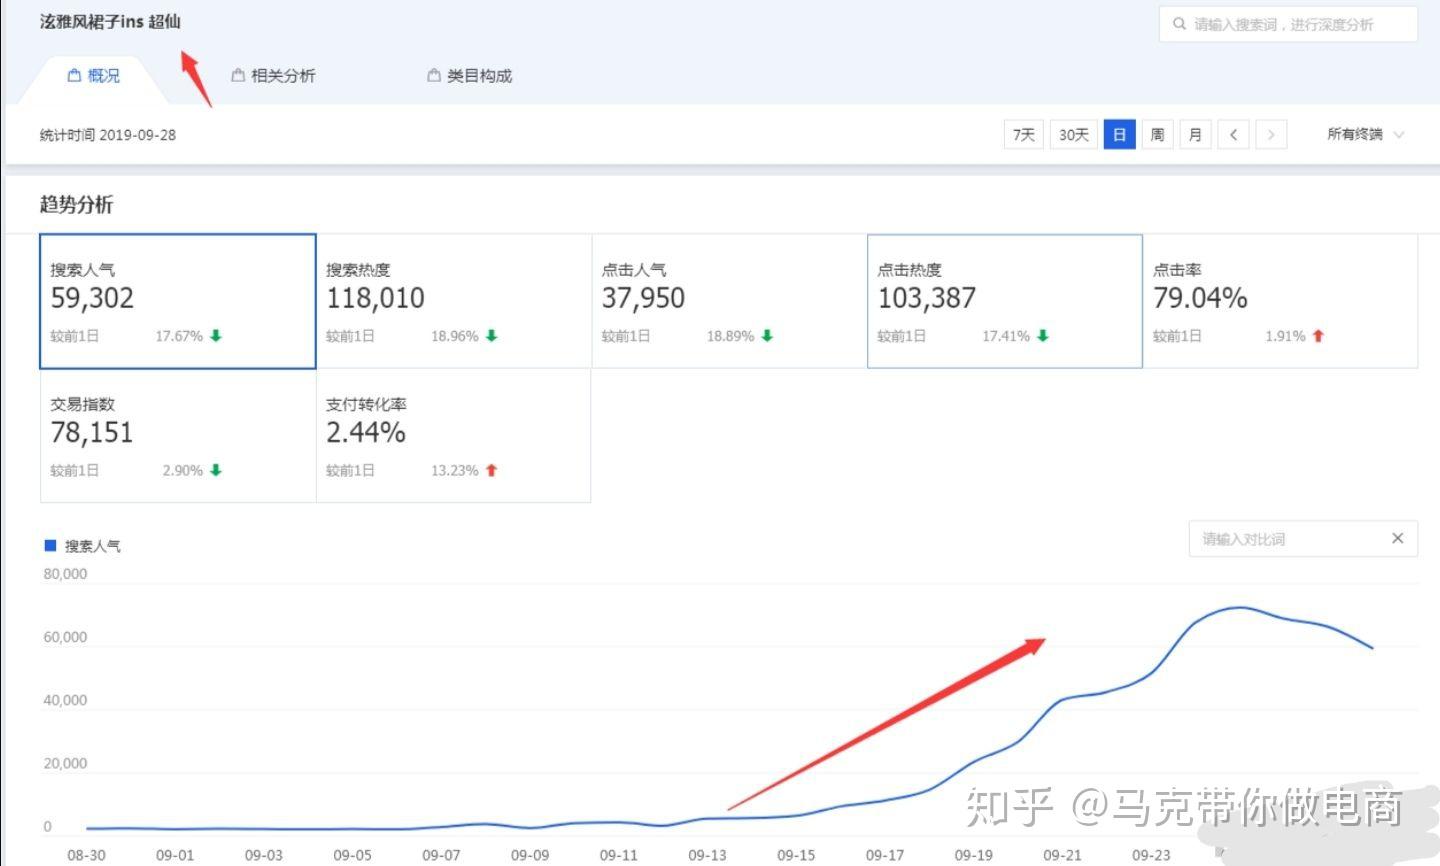Go to next date with right chevron
Viewport: 1440px width, 866px height.
point(1271,134)
